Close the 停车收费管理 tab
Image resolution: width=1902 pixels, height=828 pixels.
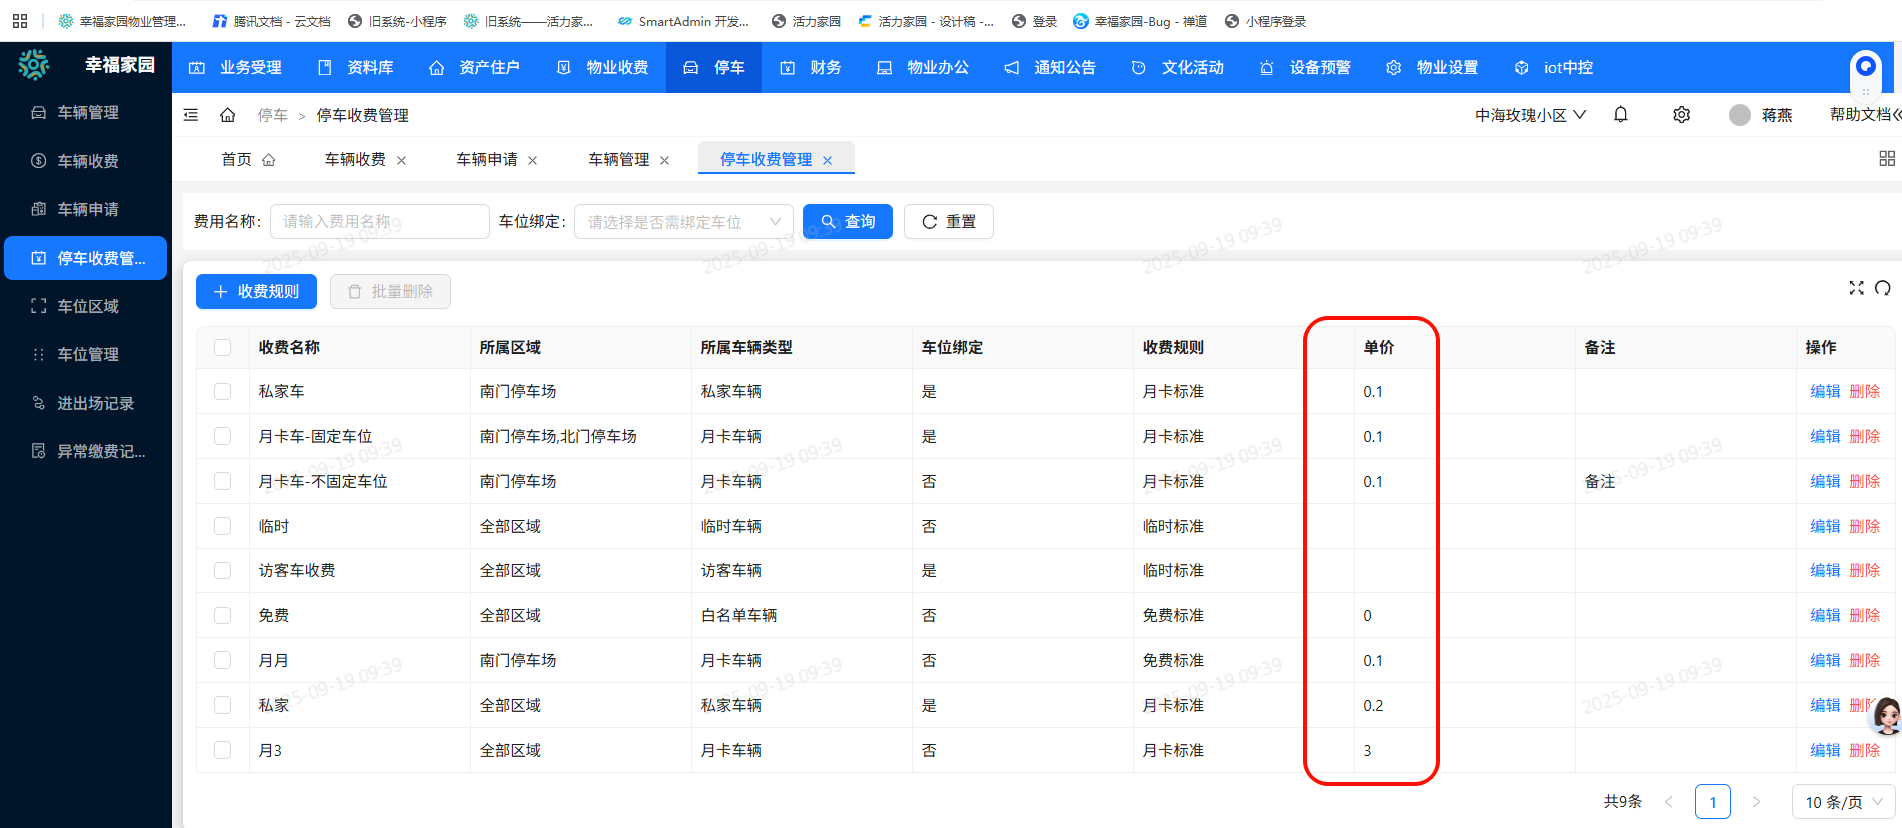tap(827, 160)
